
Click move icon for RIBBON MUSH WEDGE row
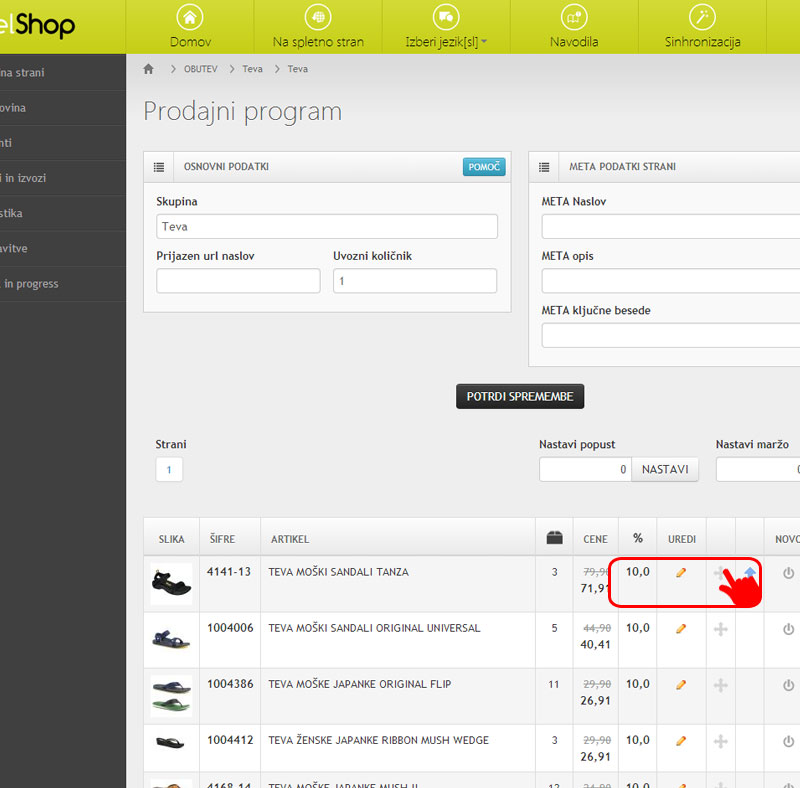tap(720, 742)
